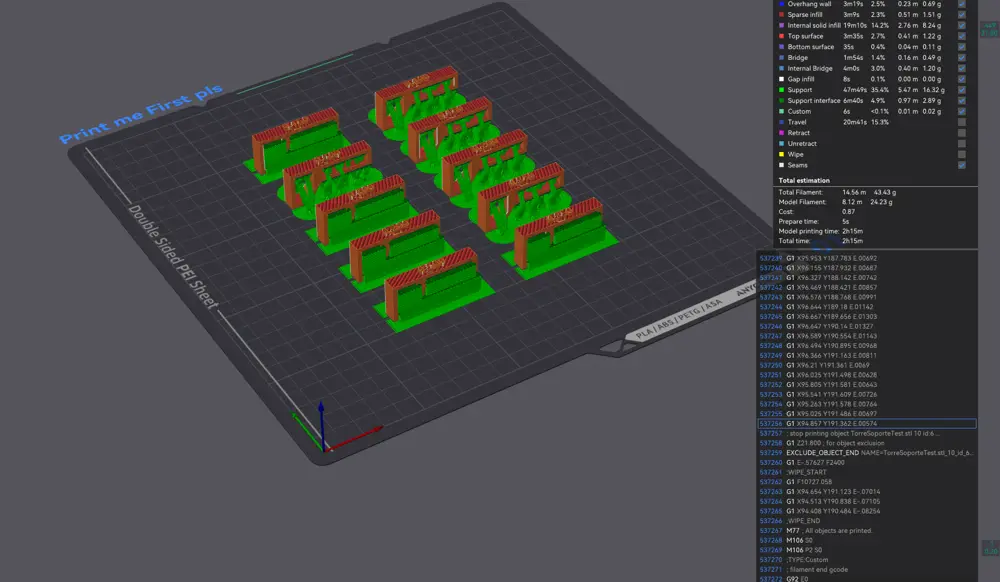Click the Model Filament 8.12 m value
The height and width of the screenshot is (582, 1000).
pos(853,202)
